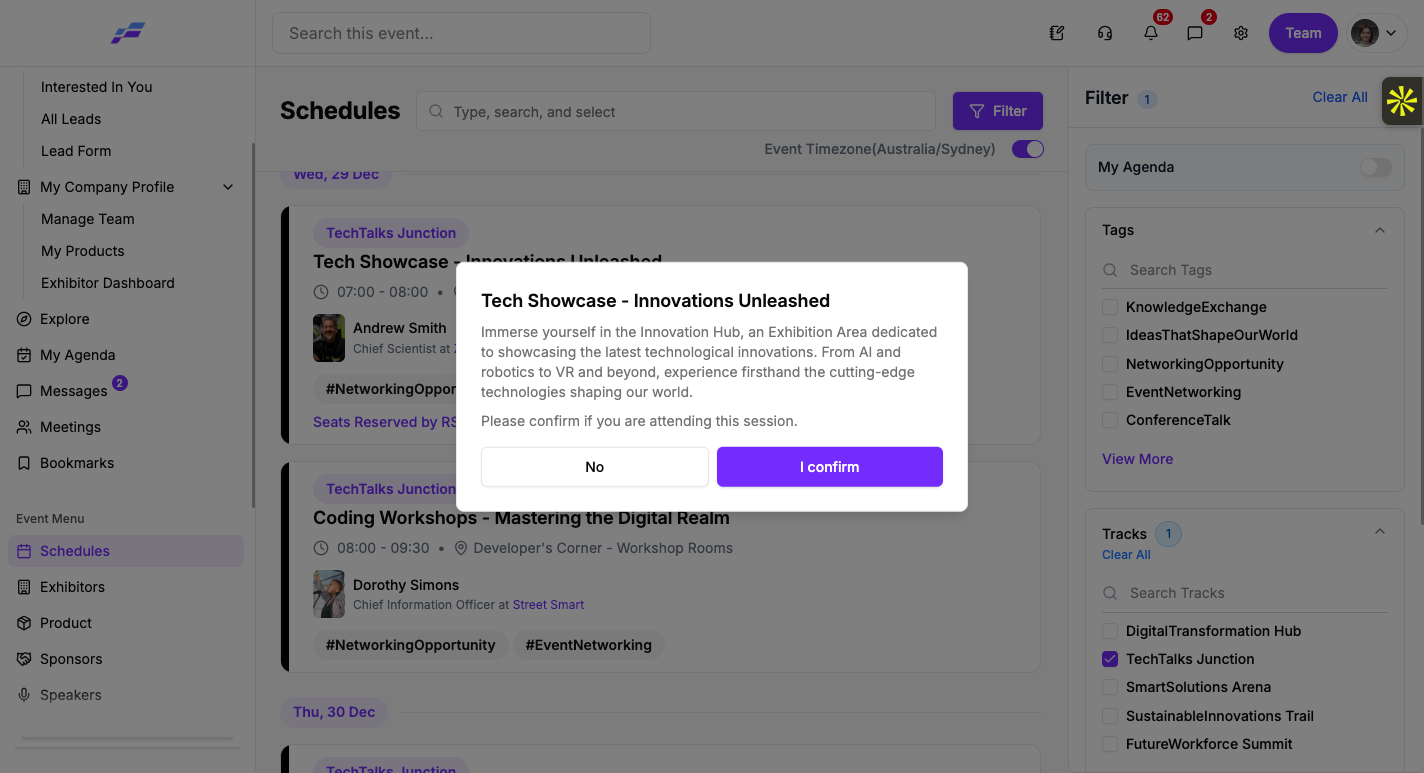This screenshot has width=1424, height=773.
Task: Open Manage Team in sidebar
Action: pos(88,219)
